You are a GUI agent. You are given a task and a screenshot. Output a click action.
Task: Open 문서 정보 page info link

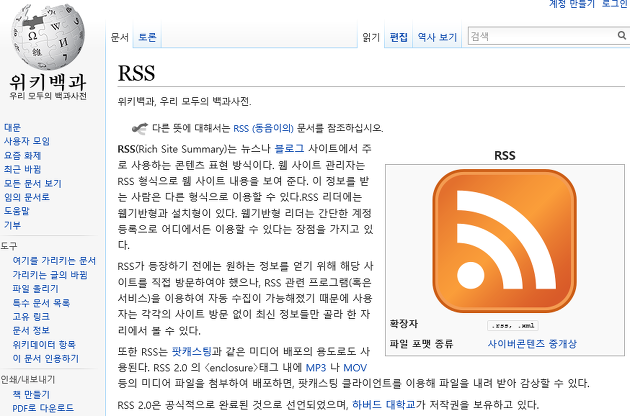(x=31, y=330)
